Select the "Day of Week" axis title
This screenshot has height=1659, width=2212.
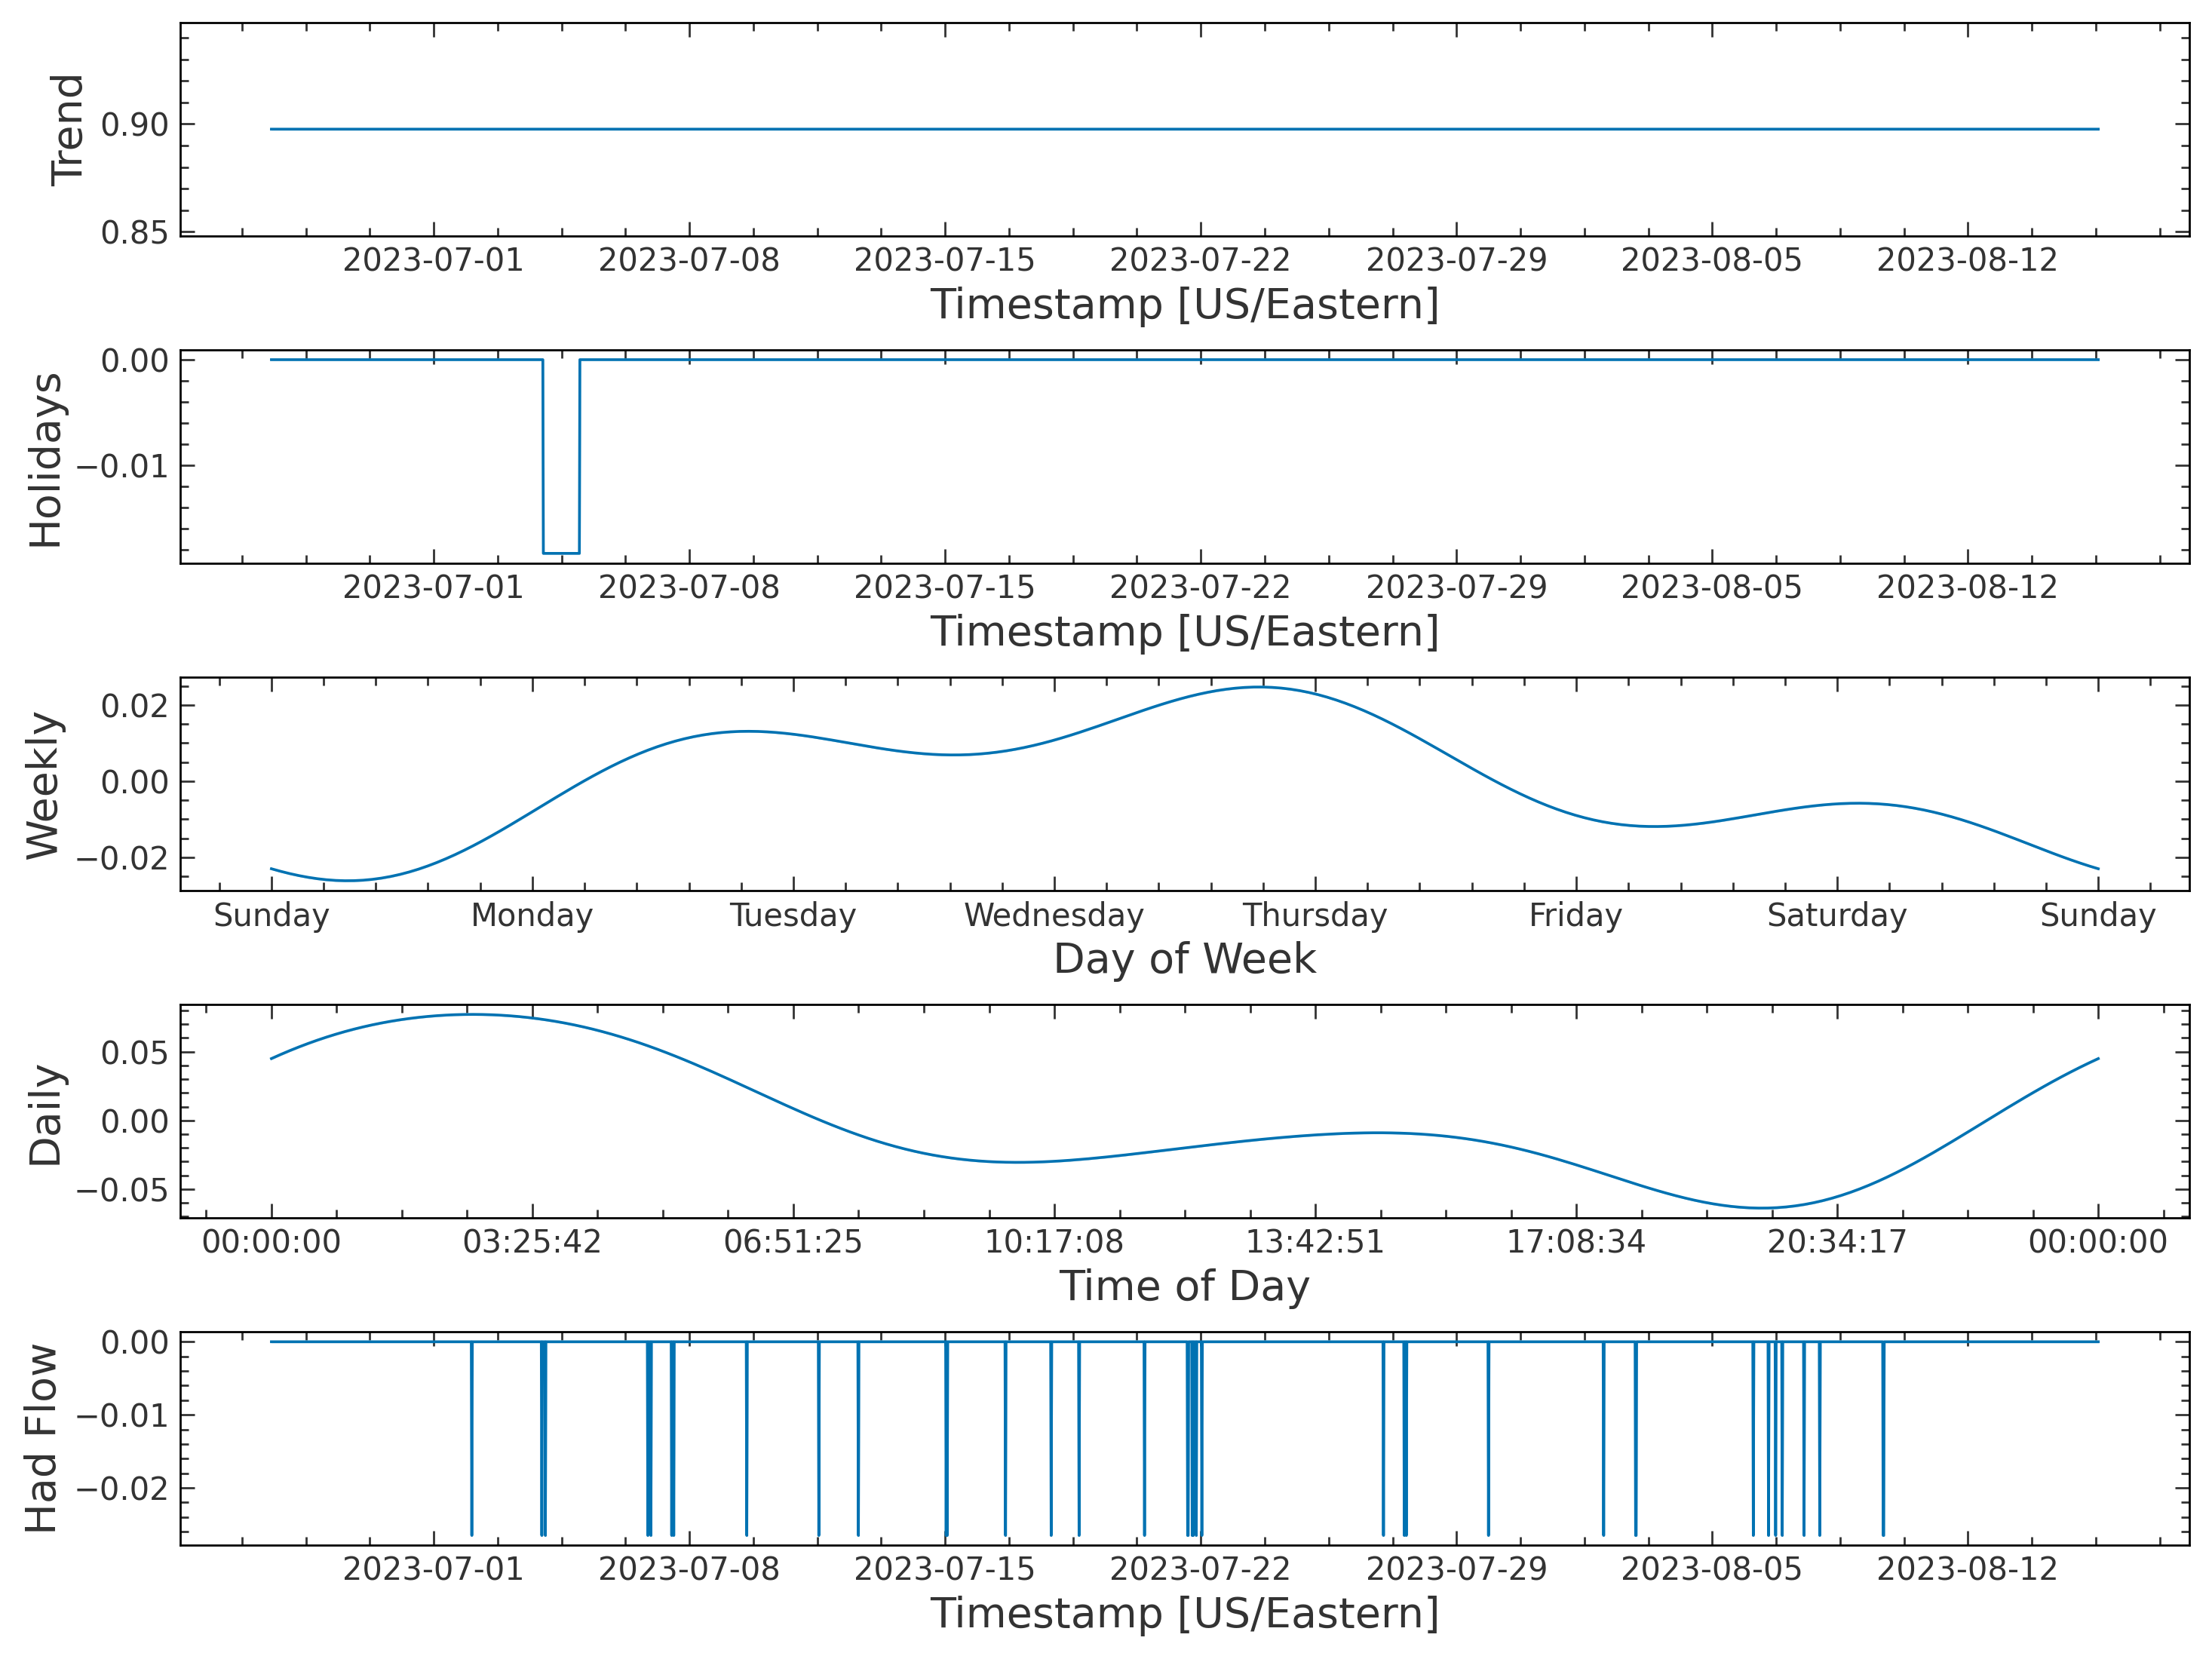(1185, 959)
